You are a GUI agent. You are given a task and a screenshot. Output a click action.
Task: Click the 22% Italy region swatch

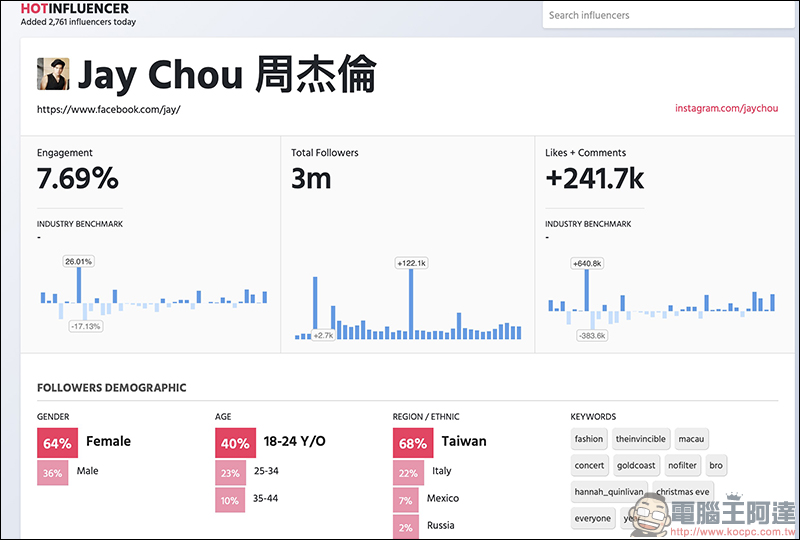click(x=408, y=473)
